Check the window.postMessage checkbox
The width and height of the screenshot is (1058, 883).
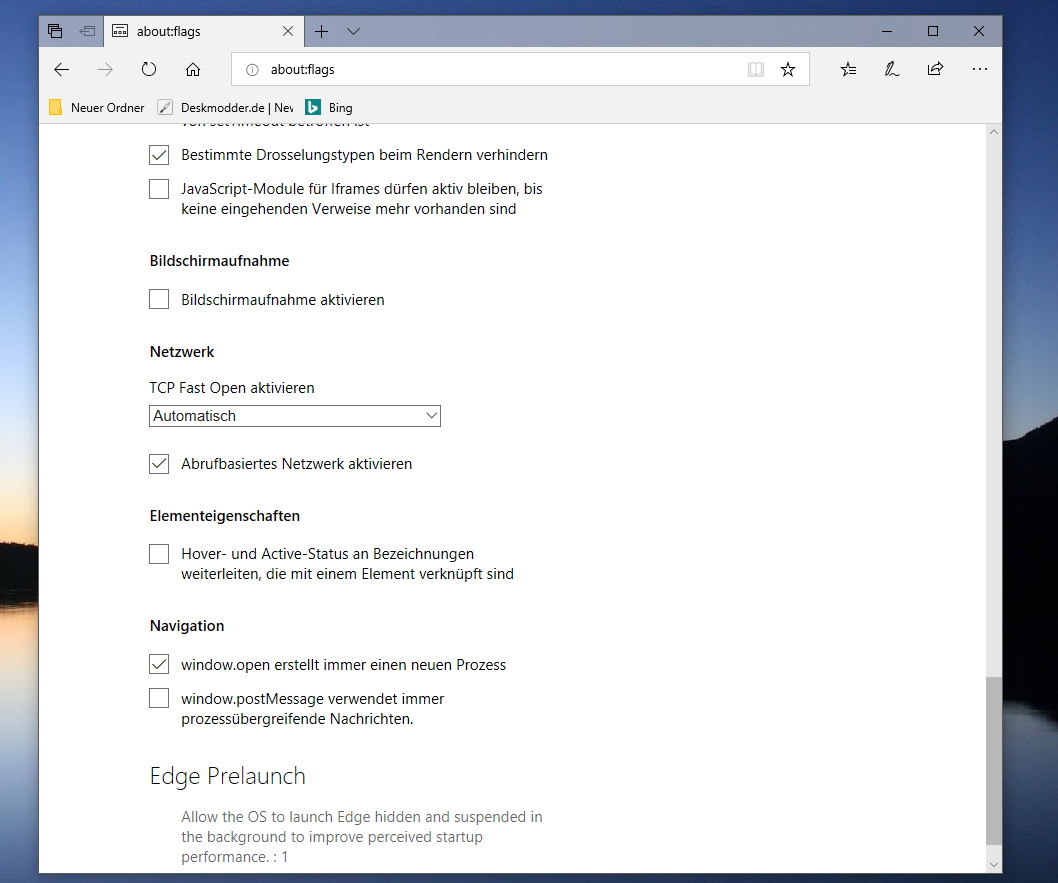(159, 697)
